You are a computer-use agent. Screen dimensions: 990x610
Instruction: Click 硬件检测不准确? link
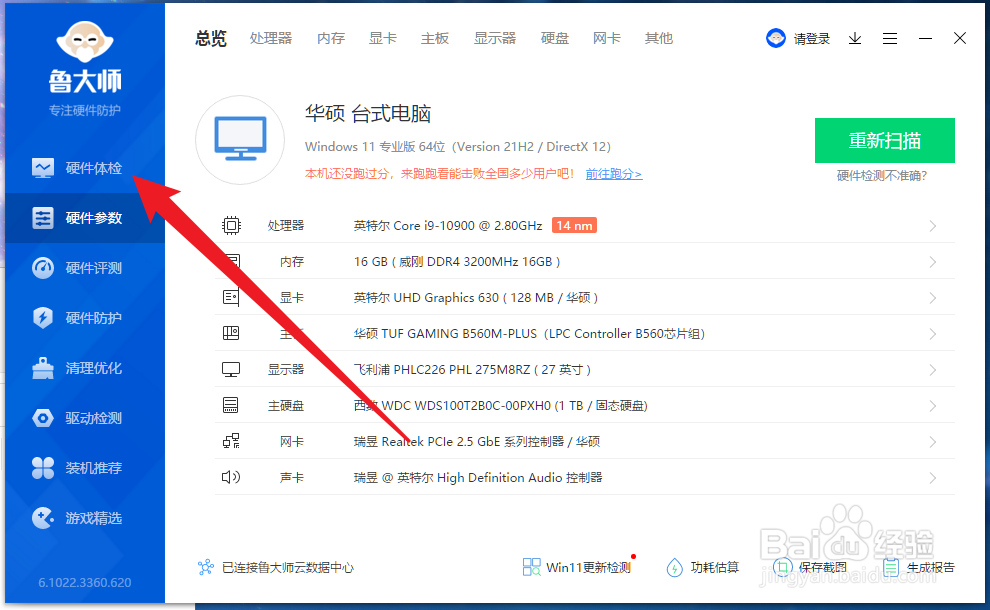pyautogui.click(x=881, y=176)
